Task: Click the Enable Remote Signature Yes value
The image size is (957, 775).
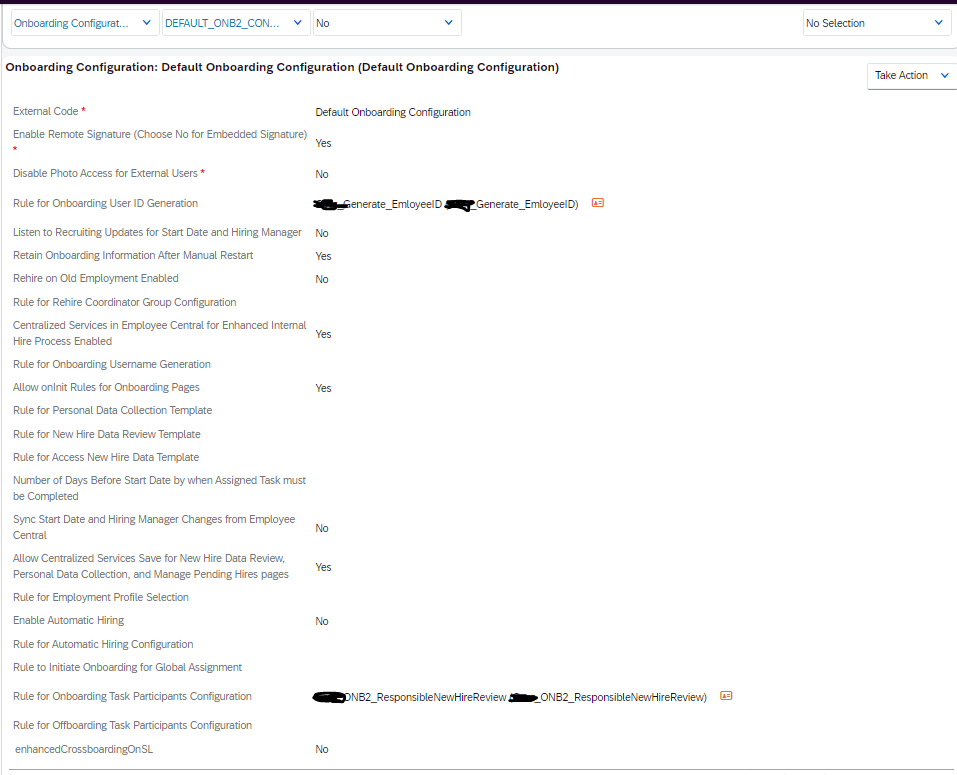Action: (323, 143)
